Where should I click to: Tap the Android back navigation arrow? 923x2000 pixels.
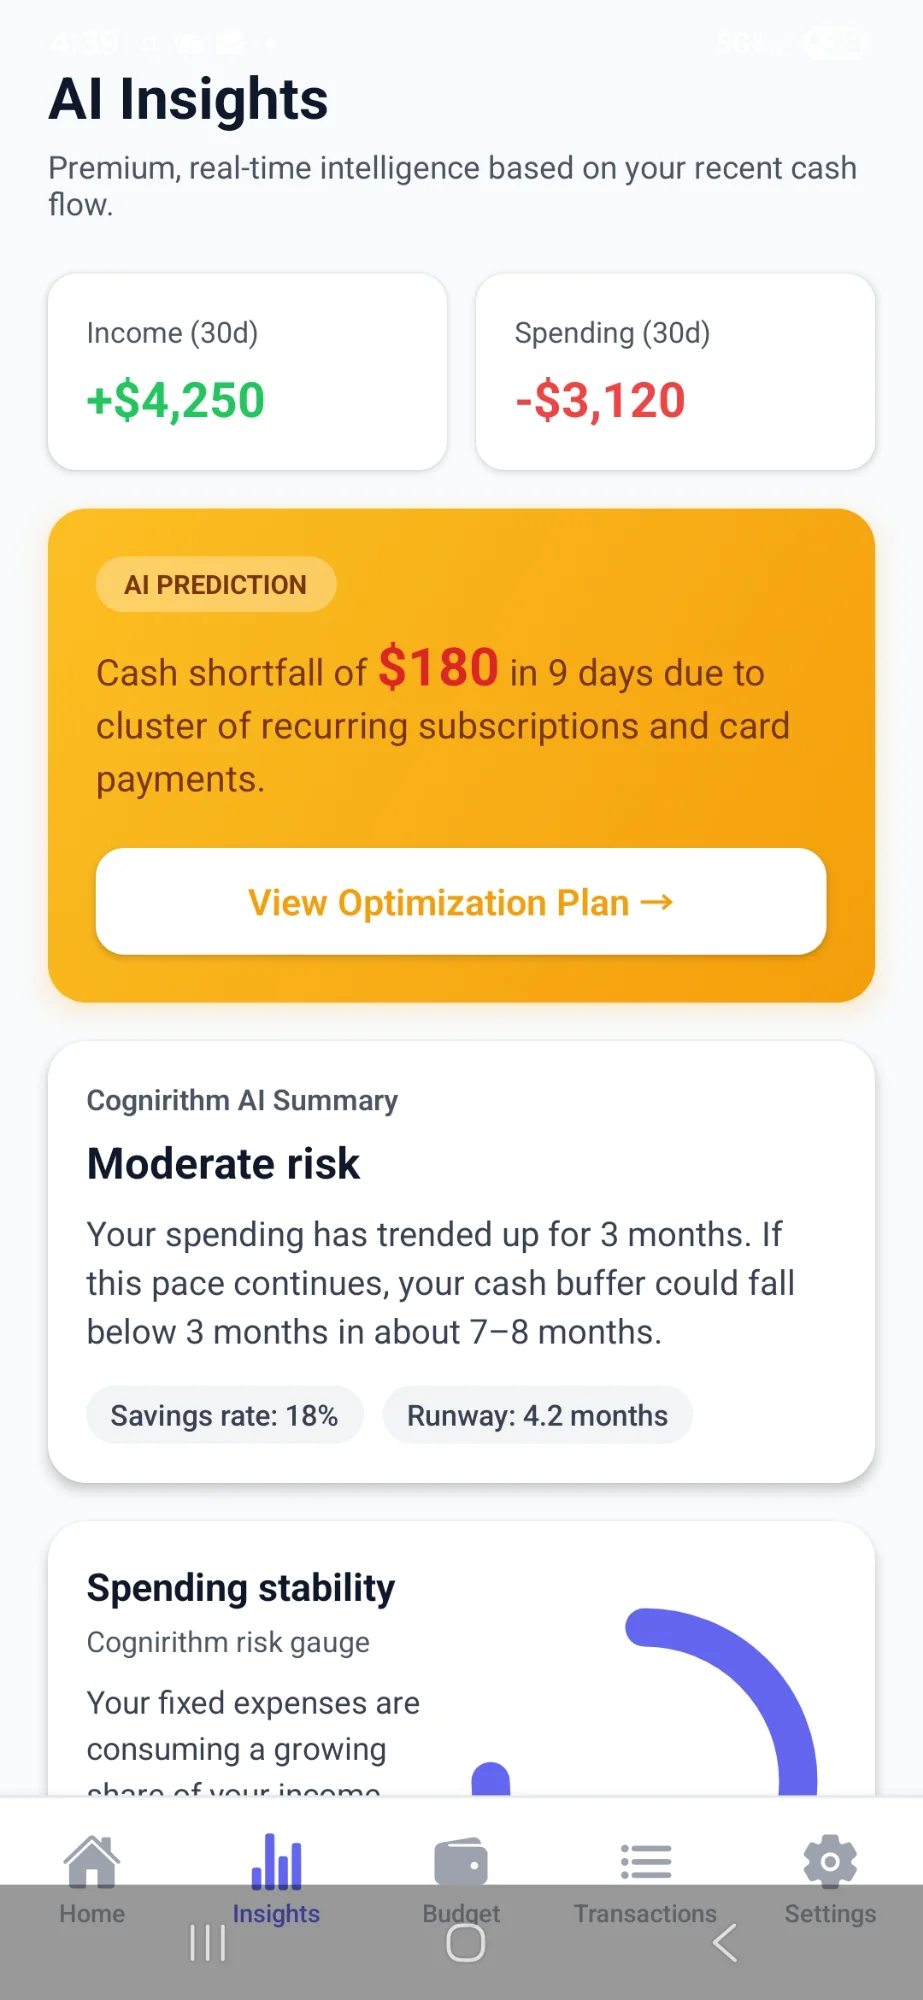[x=723, y=1942]
